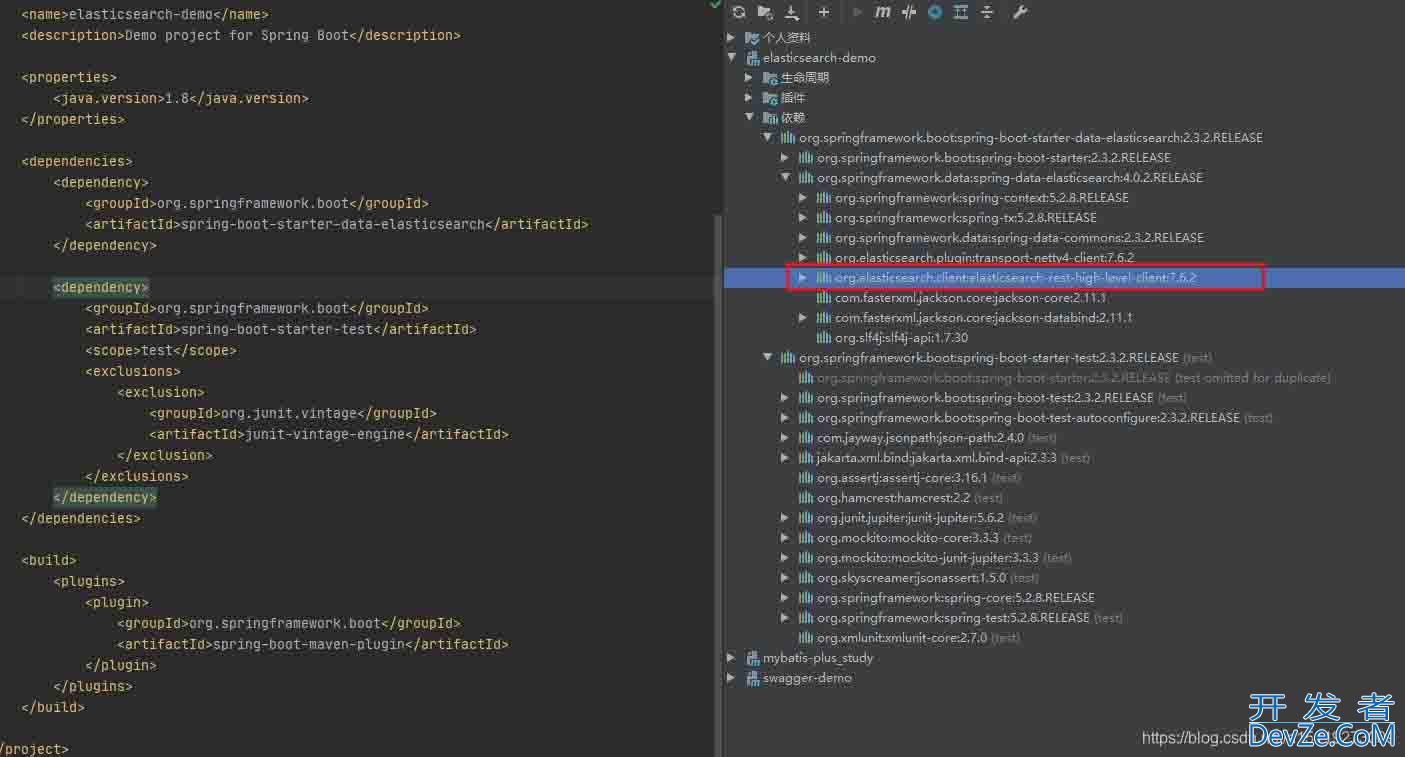Click spring-boot-maven-plugin artifactId line
The height and width of the screenshot is (757, 1405).
[313, 644]
